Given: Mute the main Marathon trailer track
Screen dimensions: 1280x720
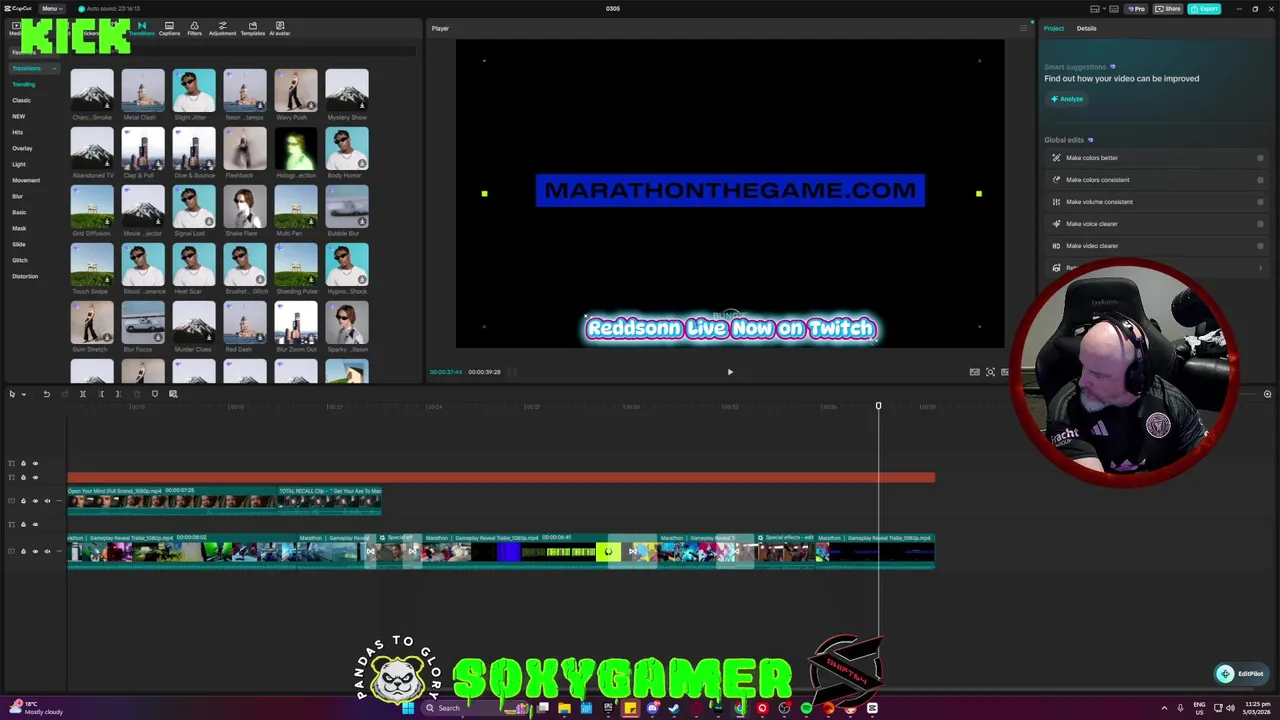Looking at the screenshot, I should tap(47, 551).
